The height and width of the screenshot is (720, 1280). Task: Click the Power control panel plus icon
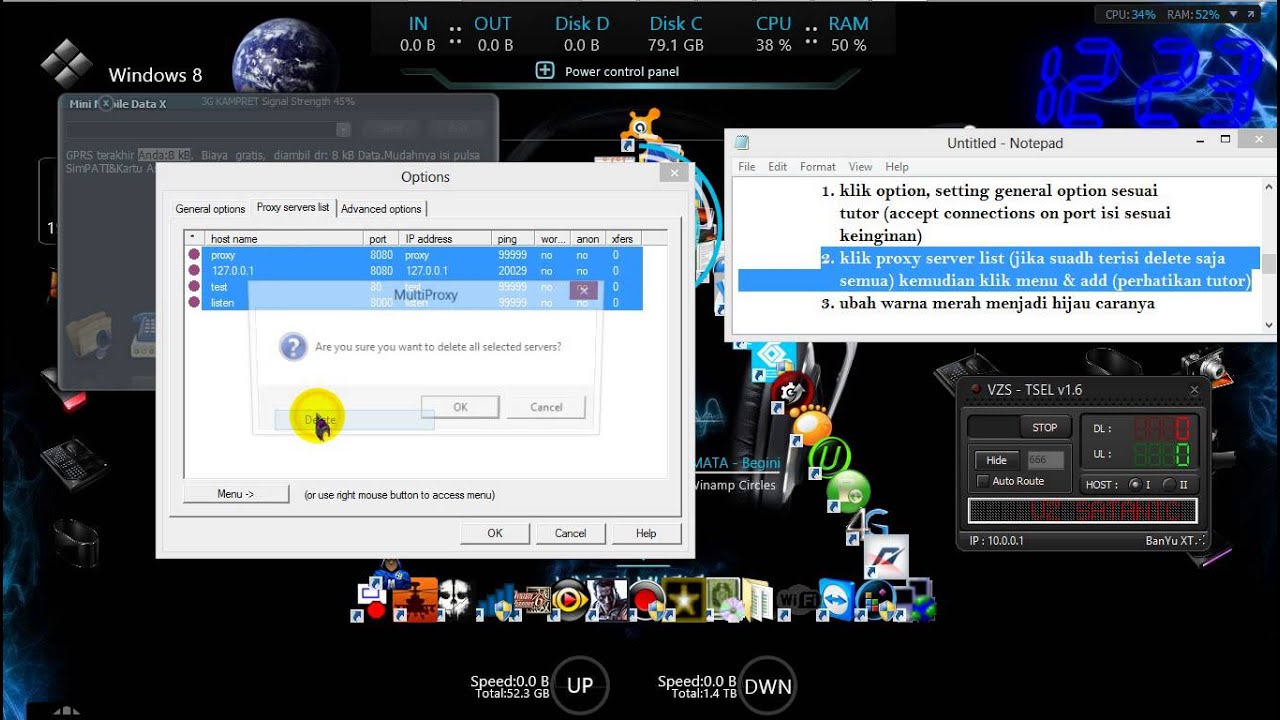point(545,70)
